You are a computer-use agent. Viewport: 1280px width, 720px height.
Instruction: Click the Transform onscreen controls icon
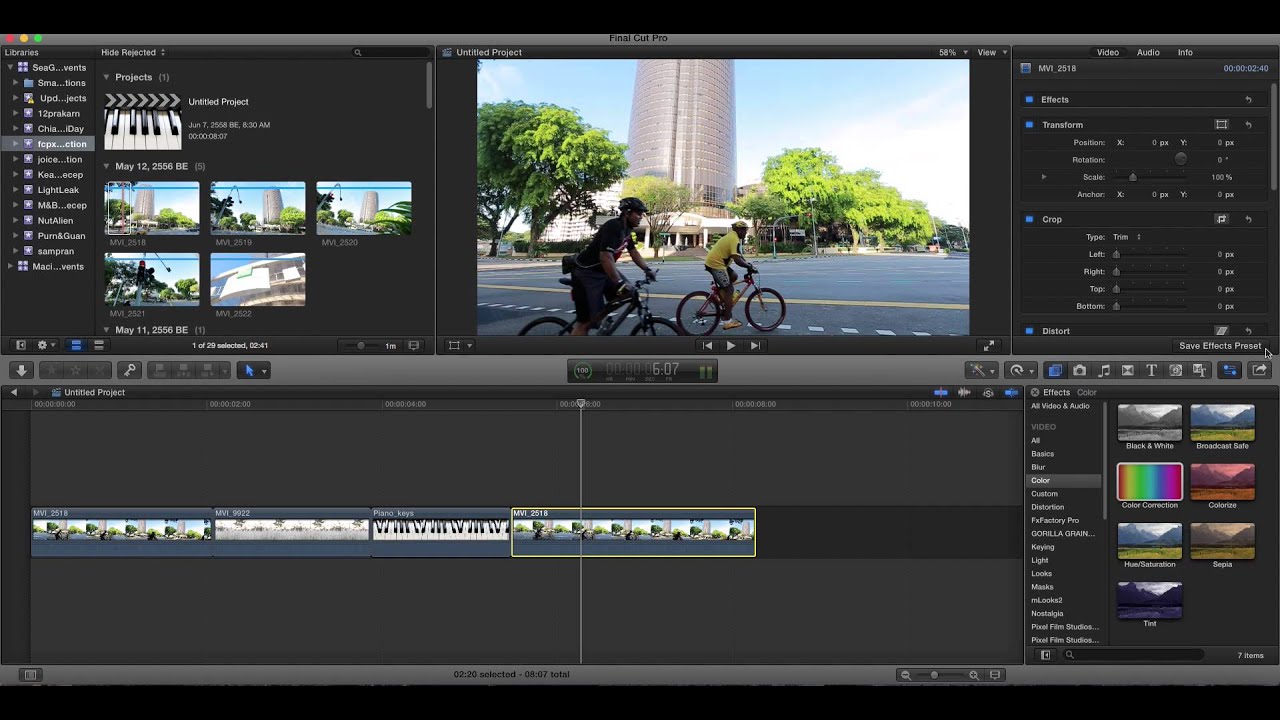tap(1221, 125)
